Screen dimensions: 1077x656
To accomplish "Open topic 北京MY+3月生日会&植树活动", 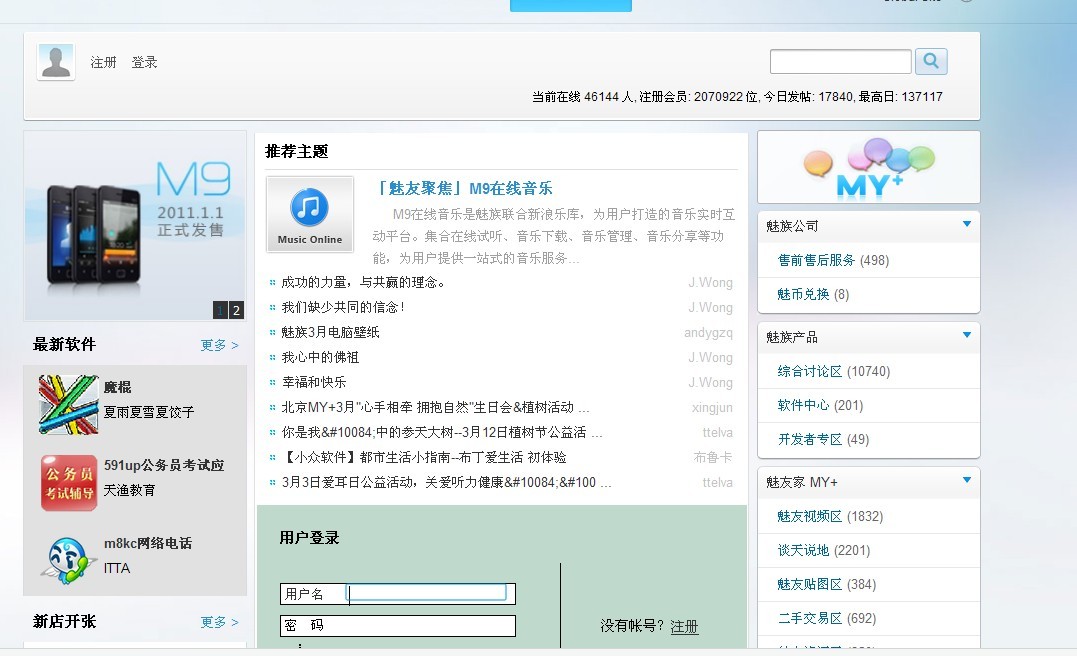I will tap(435, 407).
